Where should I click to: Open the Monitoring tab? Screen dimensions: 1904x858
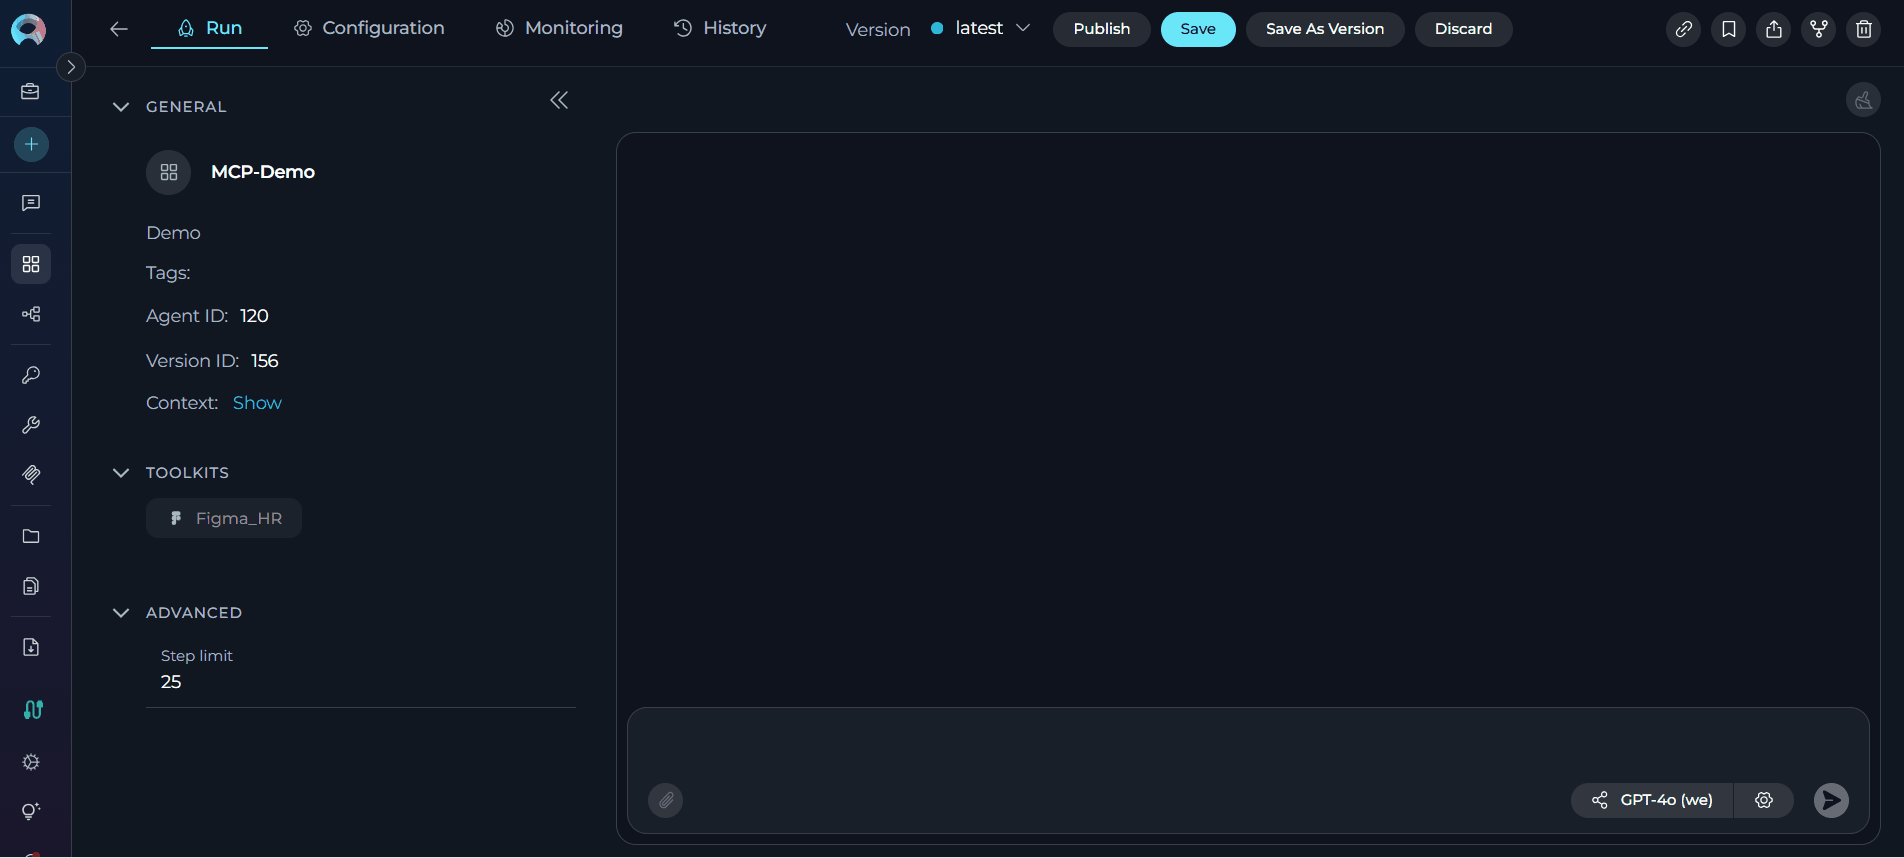[559, 28]
